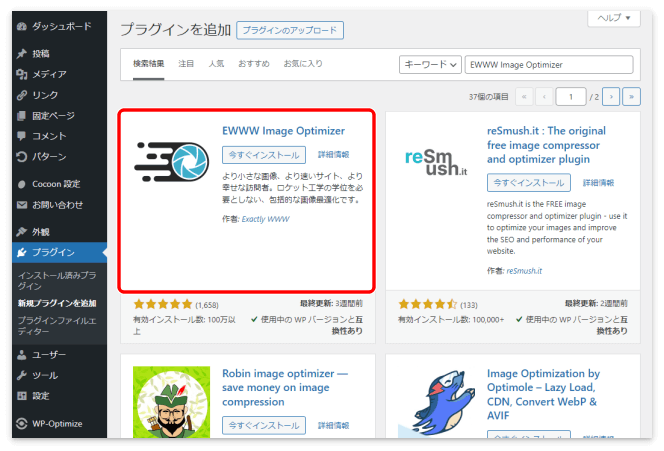Screen dimensions: 664x451
Task: Go to next results page arrow
Action: pos(611,97)
